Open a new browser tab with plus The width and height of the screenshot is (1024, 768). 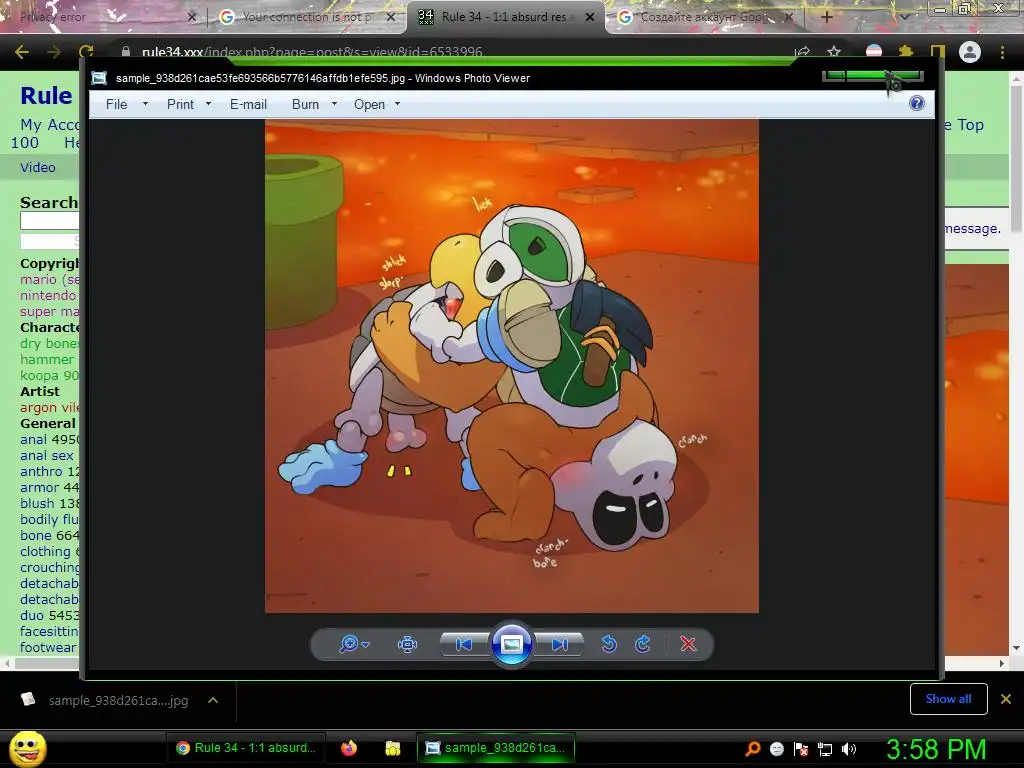pyautogui.click(x=826, y=17)
